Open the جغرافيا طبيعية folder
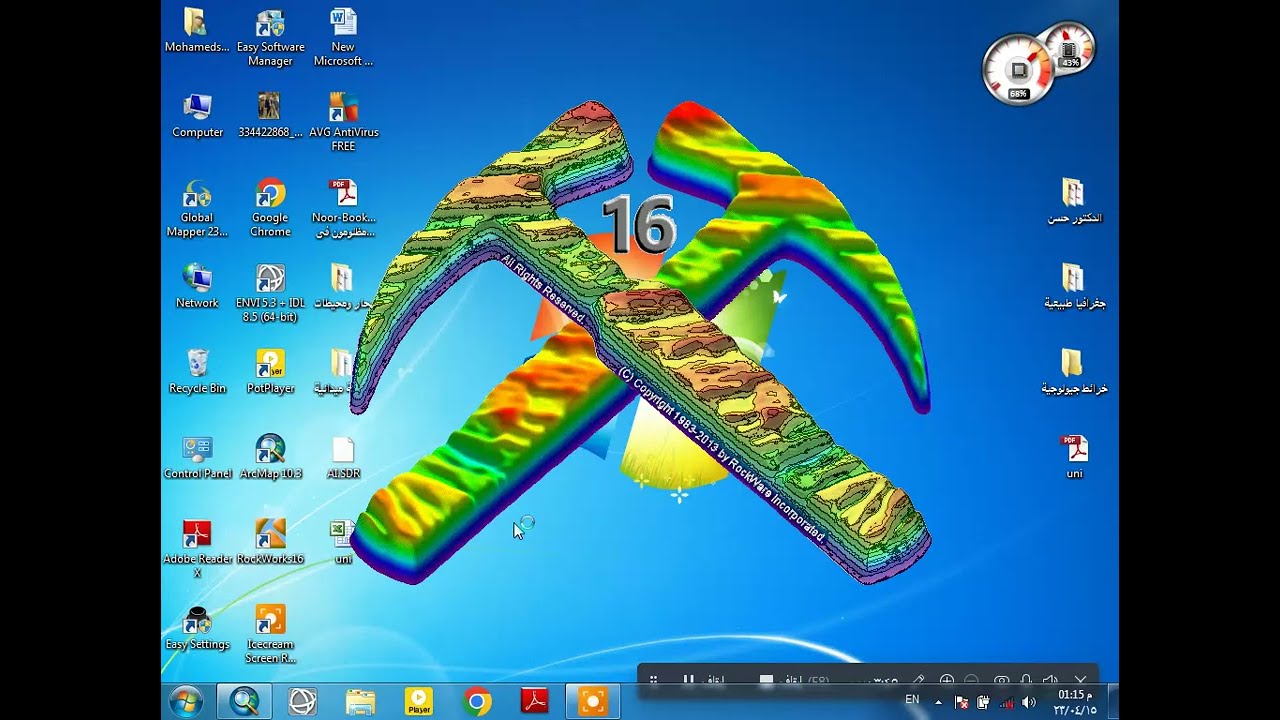Screen dimensions: 1280x720 [1074, 286]
